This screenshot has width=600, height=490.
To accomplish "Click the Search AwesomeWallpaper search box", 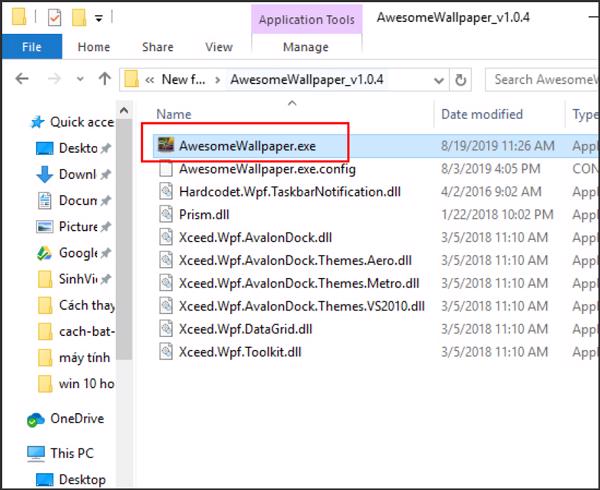I will coord(541,80).
